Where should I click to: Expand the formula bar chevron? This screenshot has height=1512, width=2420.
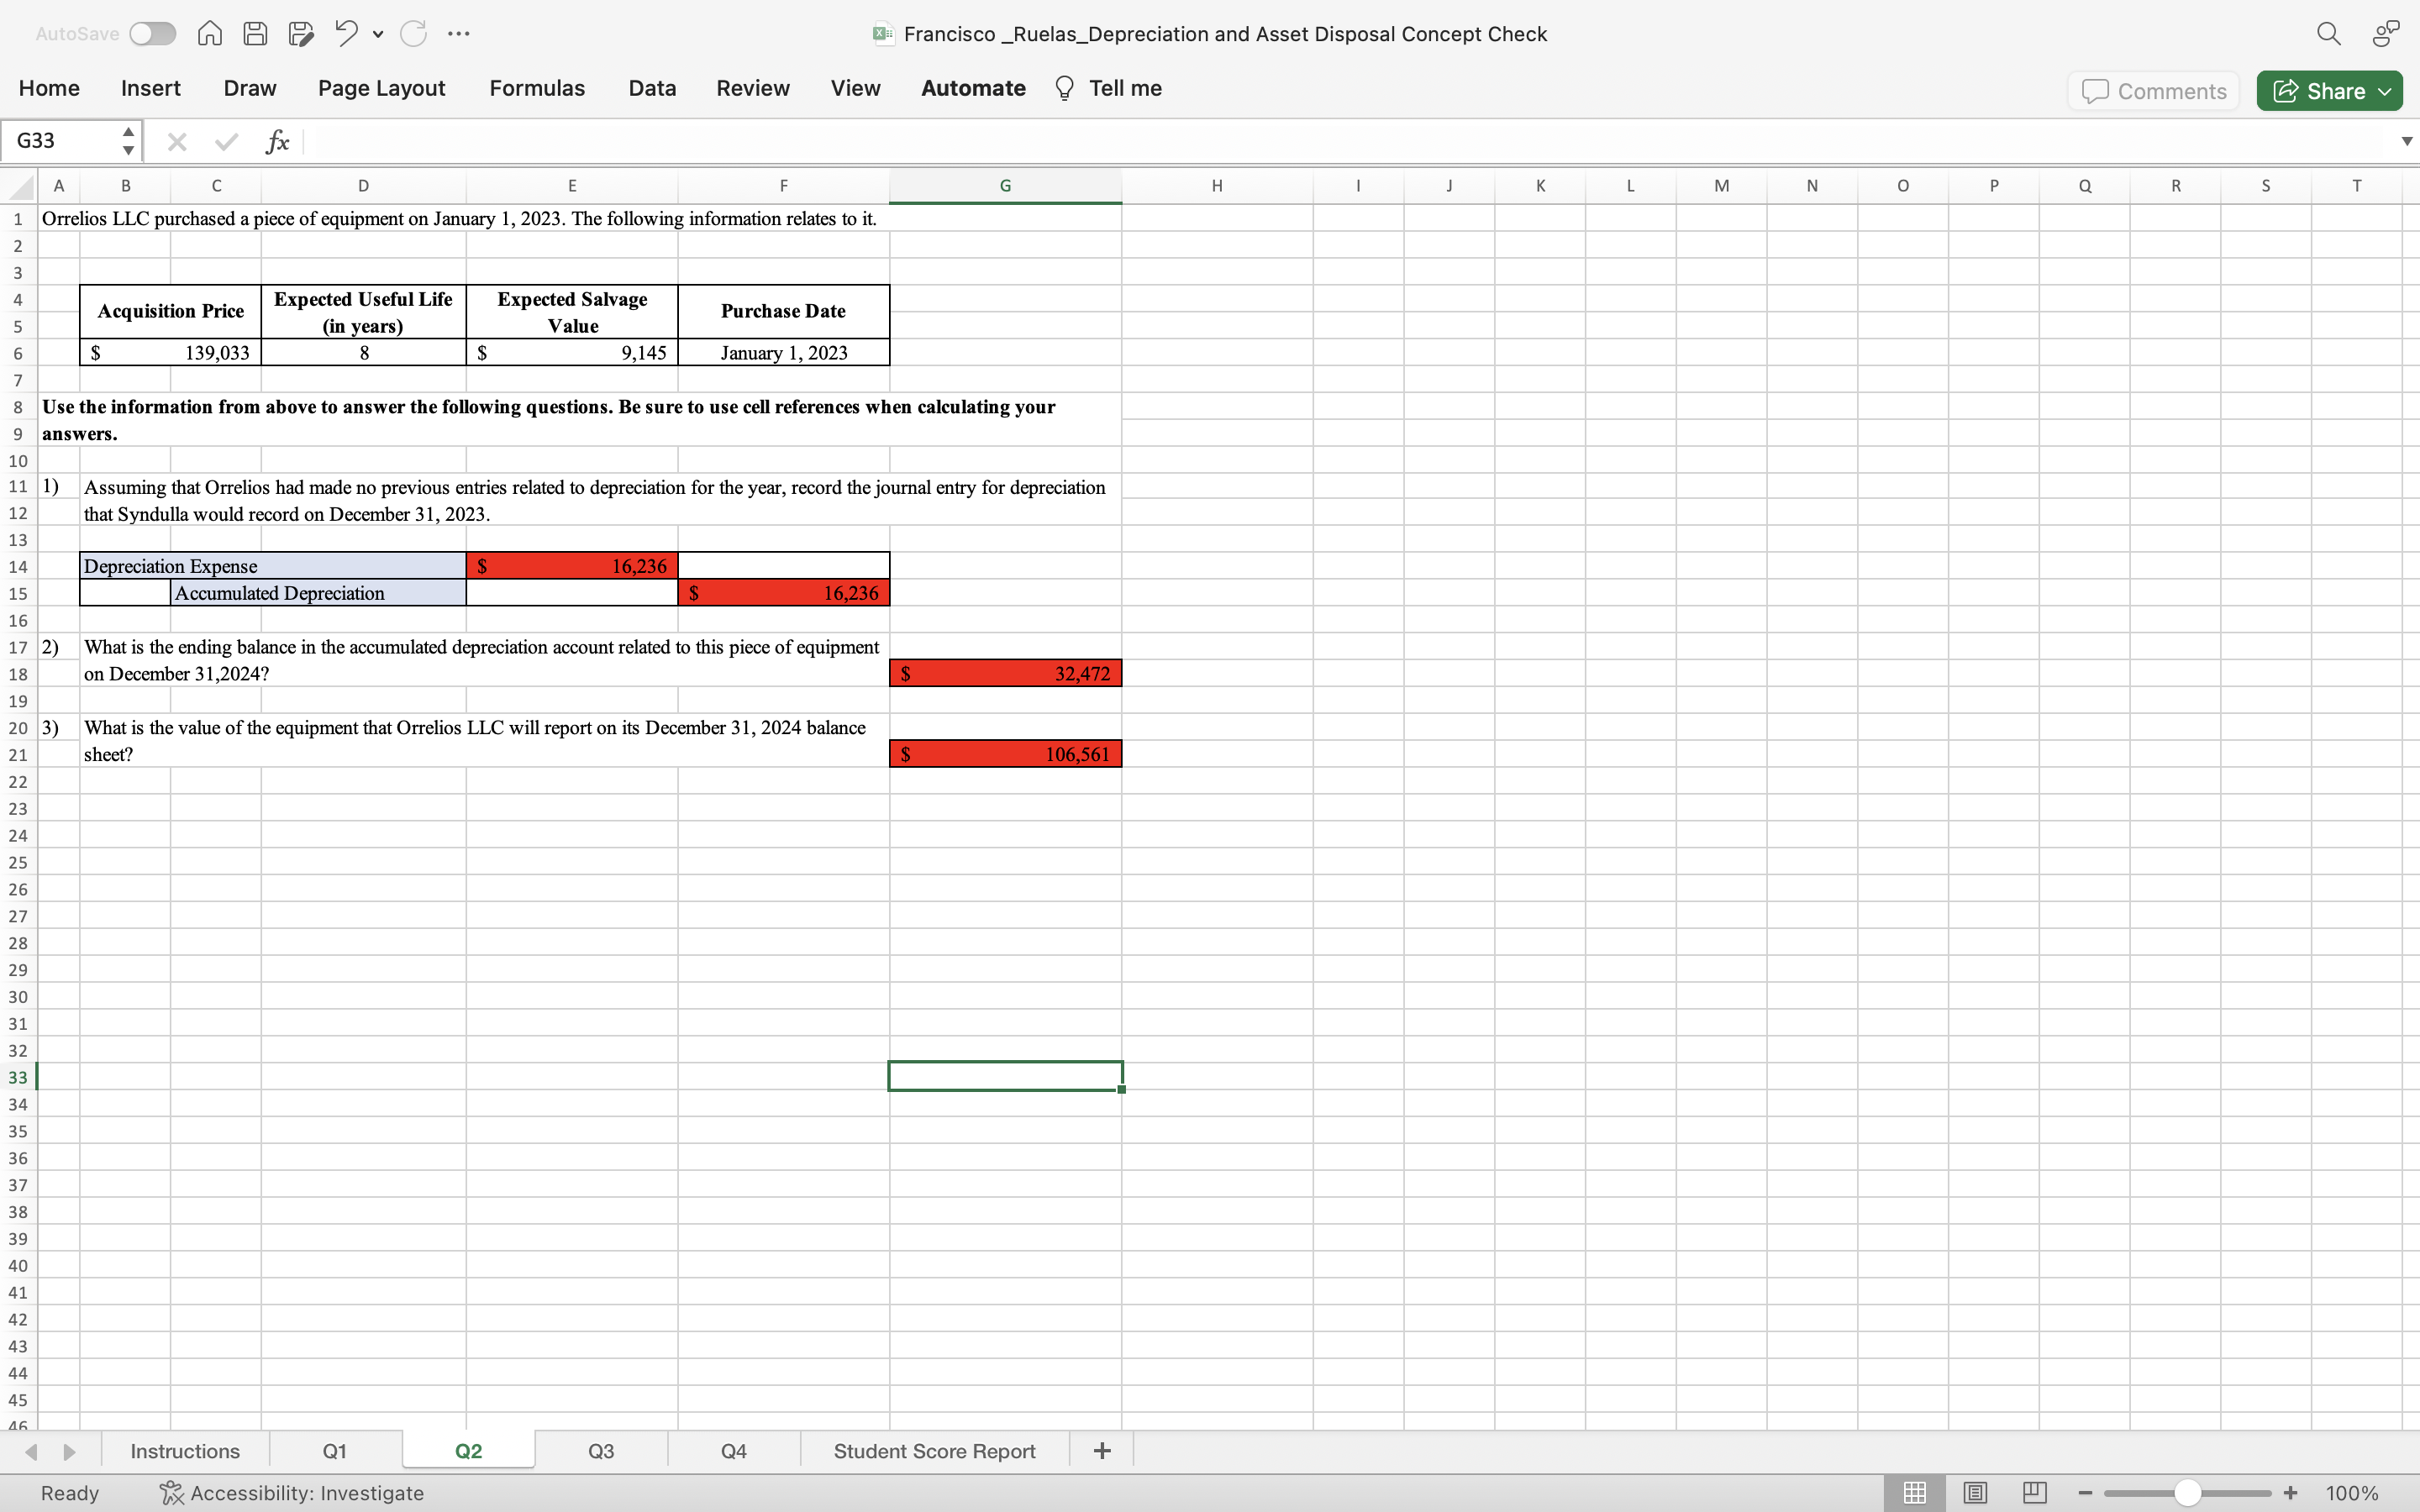click(x=2406, y=141)
